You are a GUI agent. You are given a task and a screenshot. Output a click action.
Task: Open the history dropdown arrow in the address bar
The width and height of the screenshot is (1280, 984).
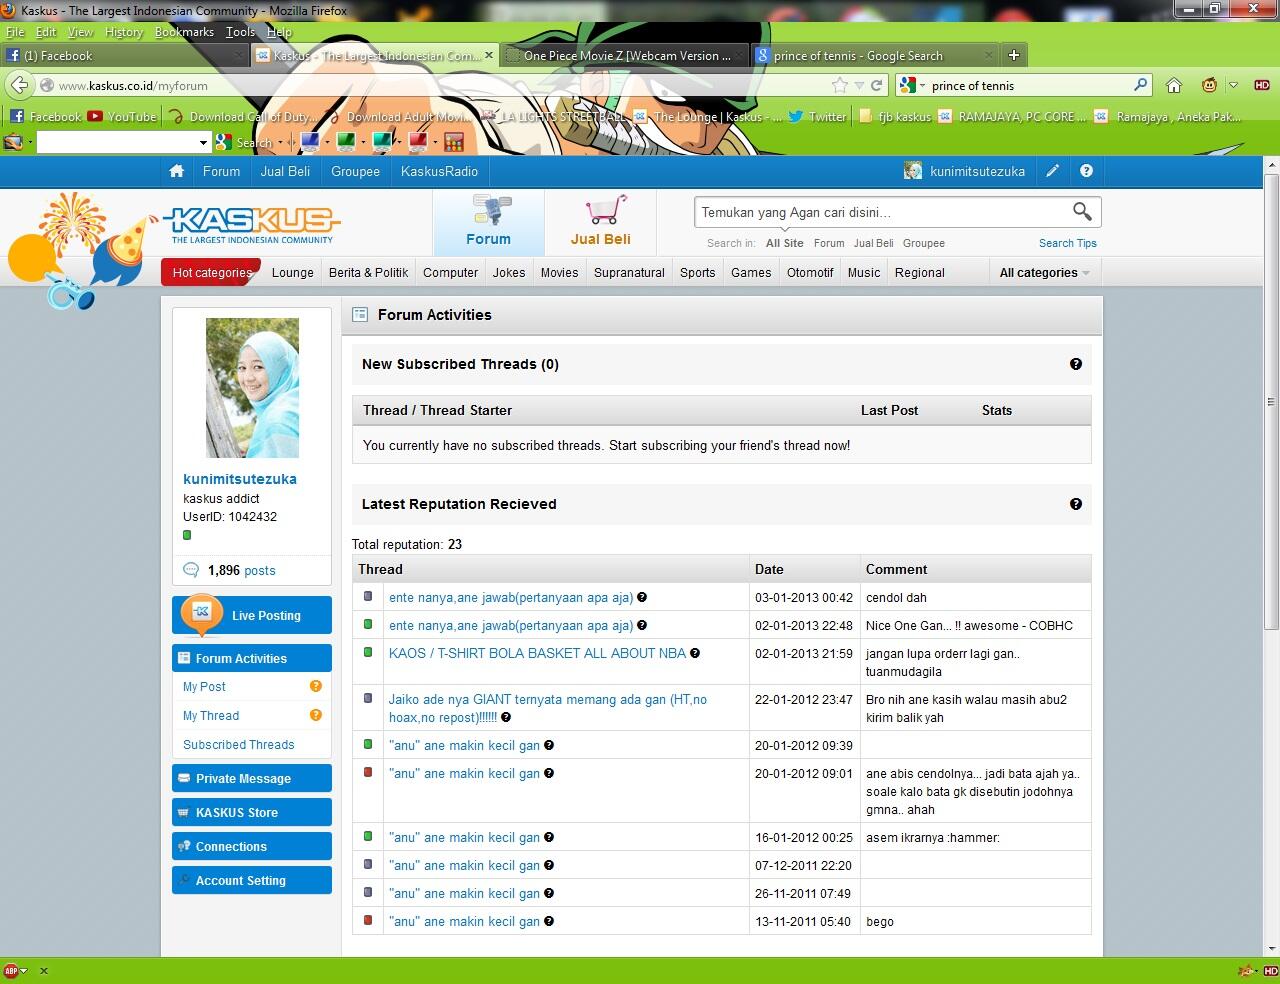pyautogui.click(x=859, y=85)
